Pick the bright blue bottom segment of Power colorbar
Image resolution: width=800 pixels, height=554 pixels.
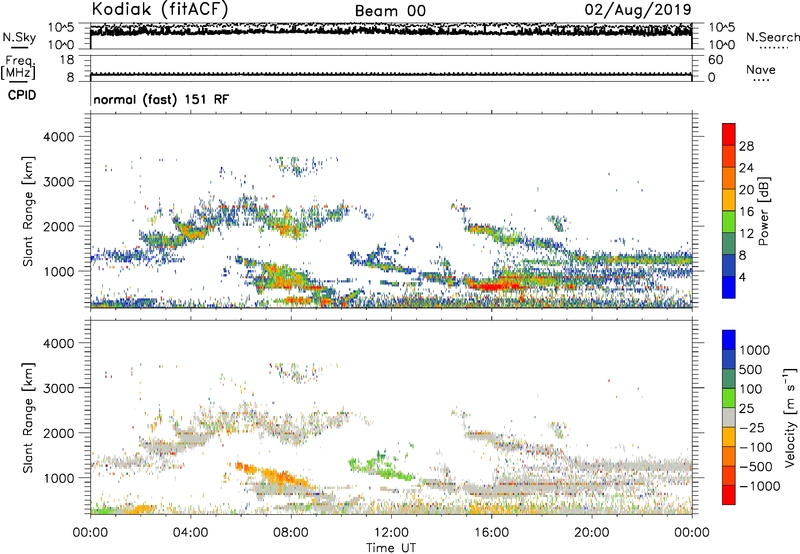tap(729, 287)
